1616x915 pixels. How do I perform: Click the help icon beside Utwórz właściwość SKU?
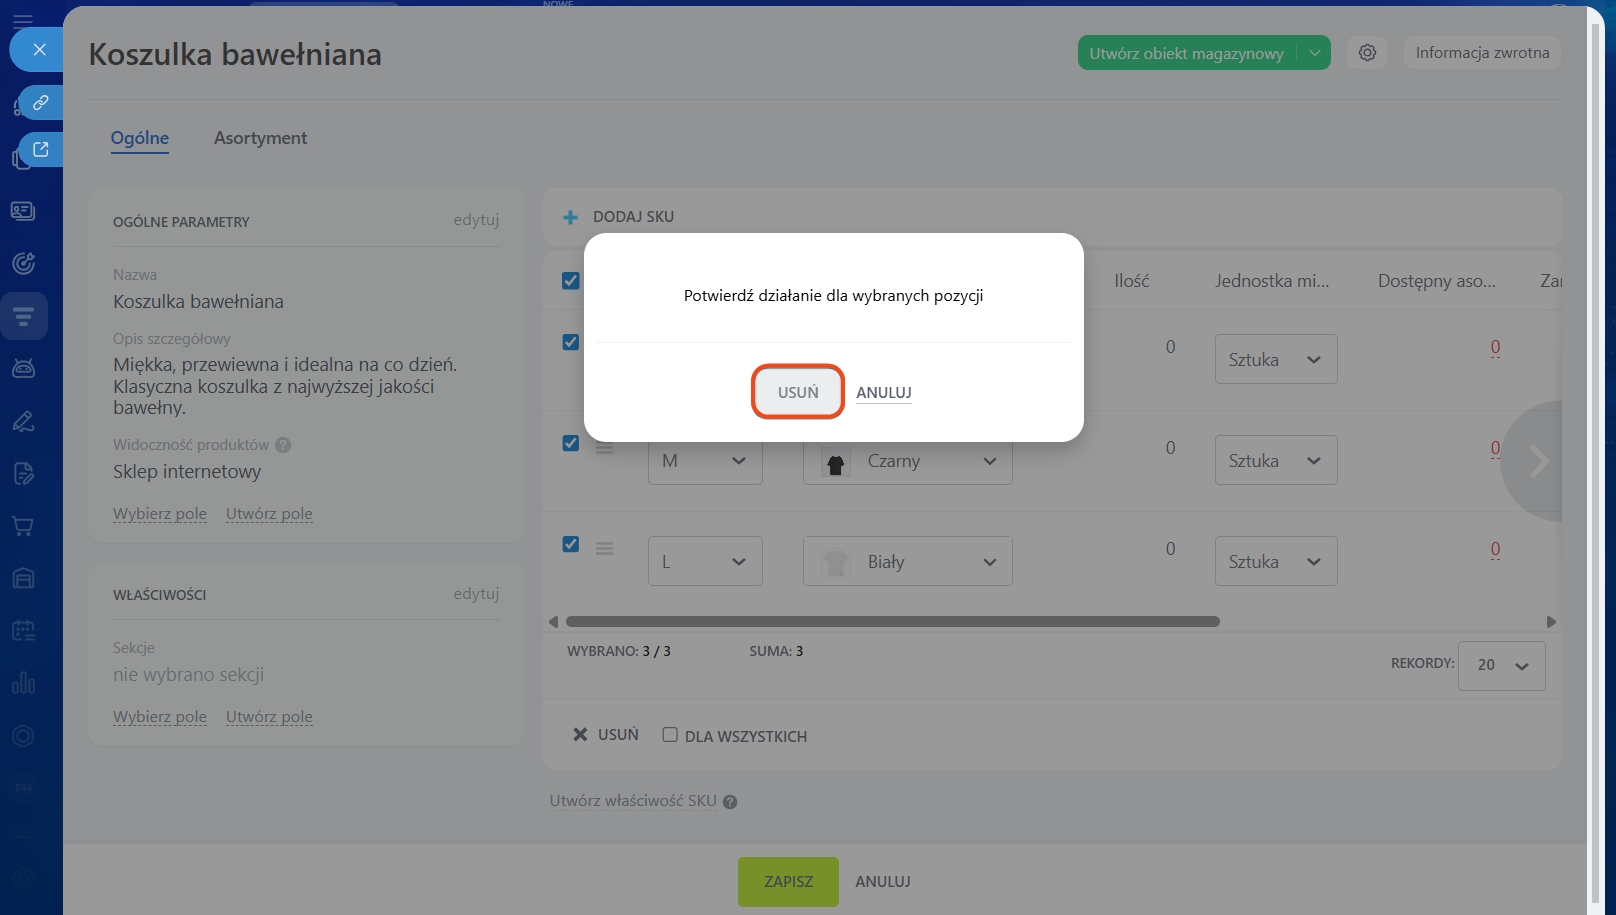coord(730,802)
